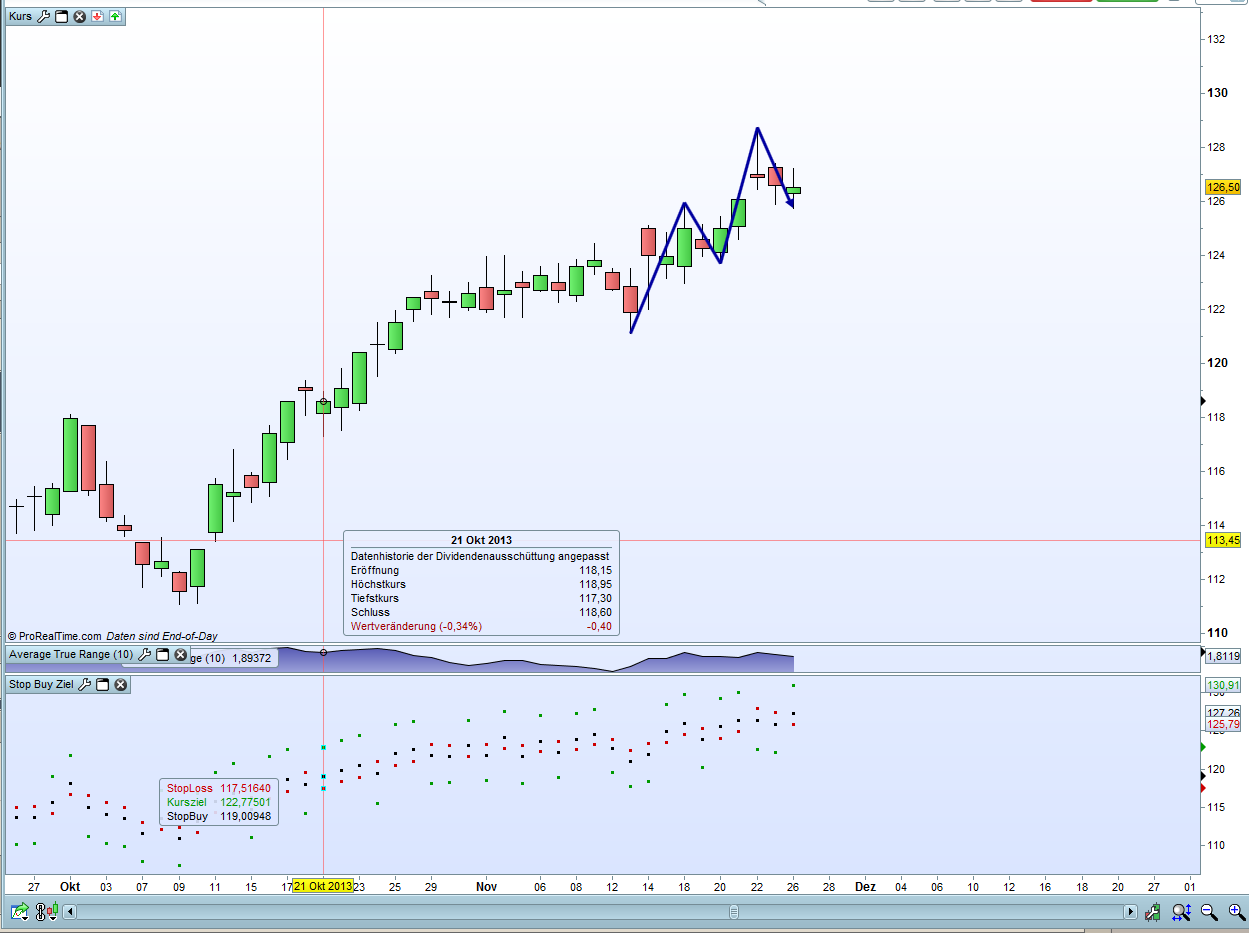The image size is (1249, 933).
Task: Zoom in with the plus magnifier
Action: click(x=1235, y=912)
